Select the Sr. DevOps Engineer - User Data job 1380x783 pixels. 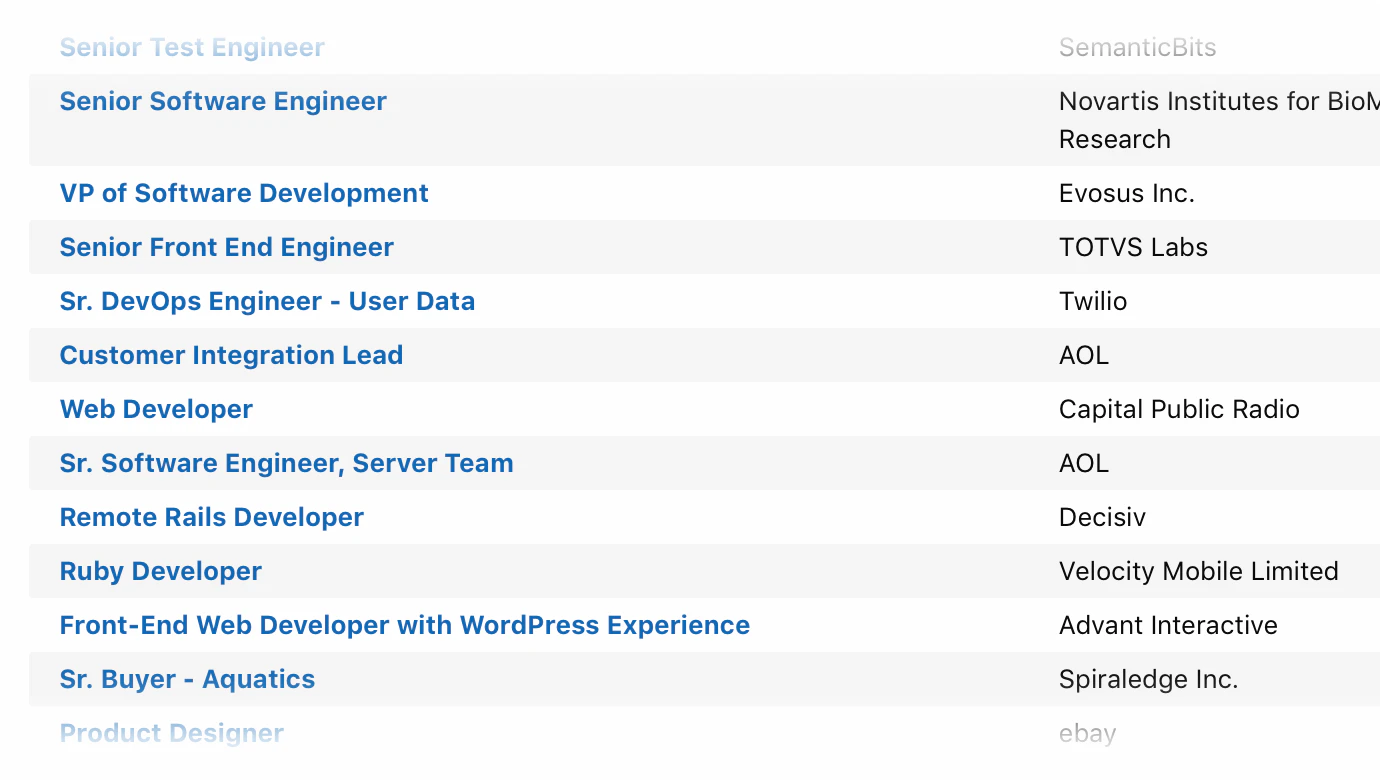[x=267, y=301]
